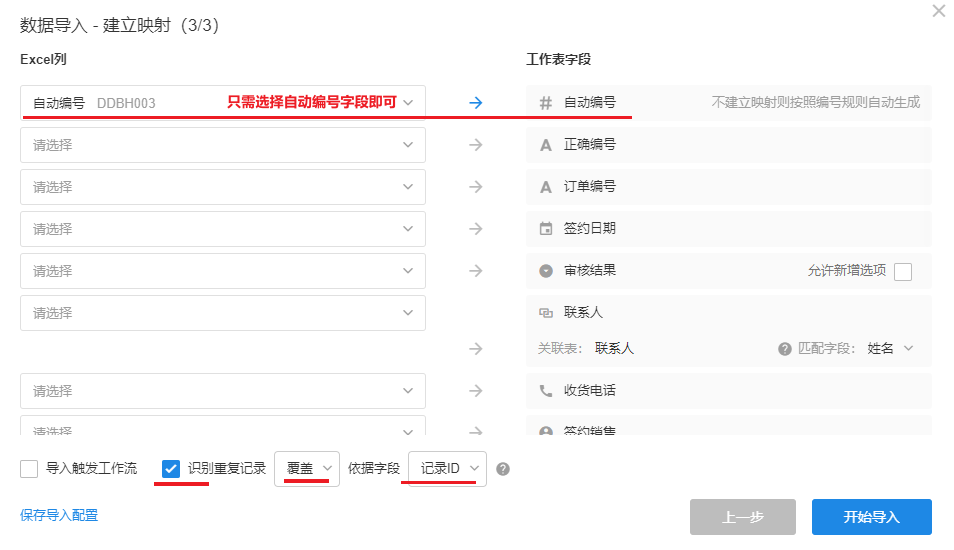Click the text icon beside 订单编号
Viewport: 954px width, 550px height.
[x=546, y=187]
